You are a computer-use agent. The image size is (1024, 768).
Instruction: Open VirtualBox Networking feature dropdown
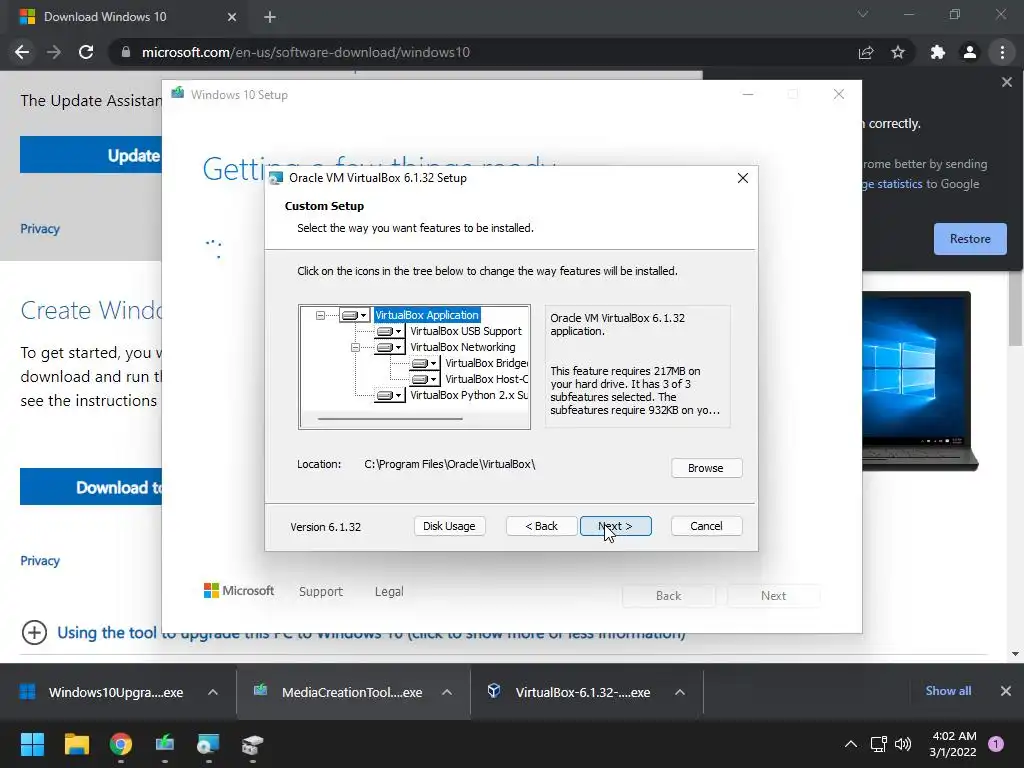click(x=390, y=347)
